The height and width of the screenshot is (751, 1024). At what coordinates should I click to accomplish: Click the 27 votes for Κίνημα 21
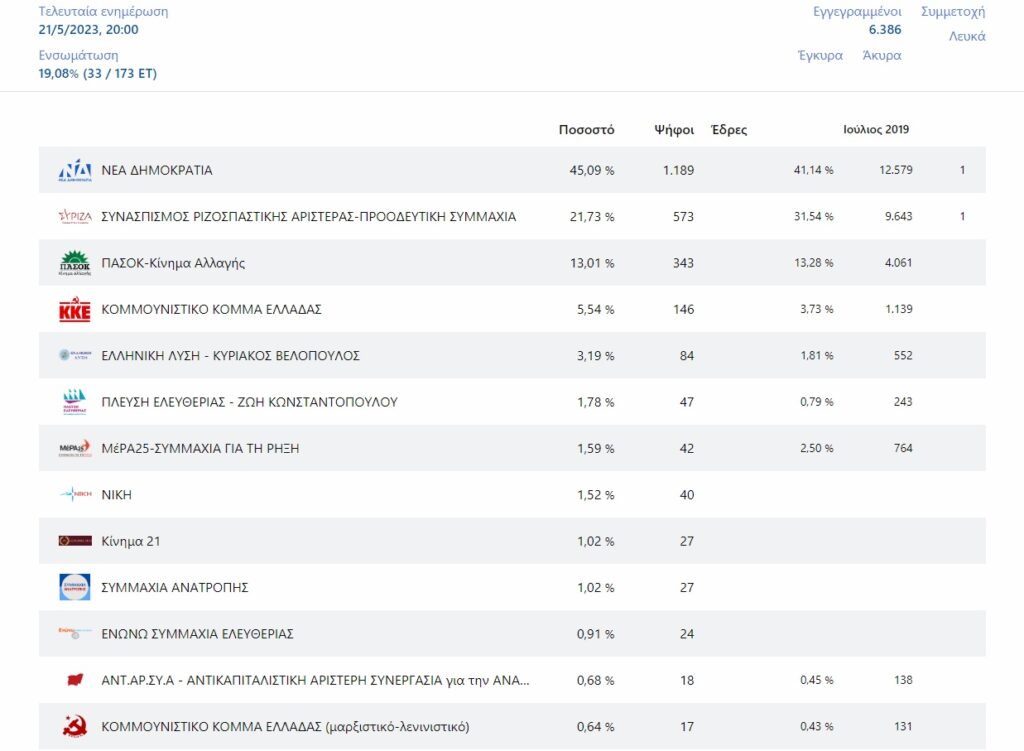pos(687,541)
